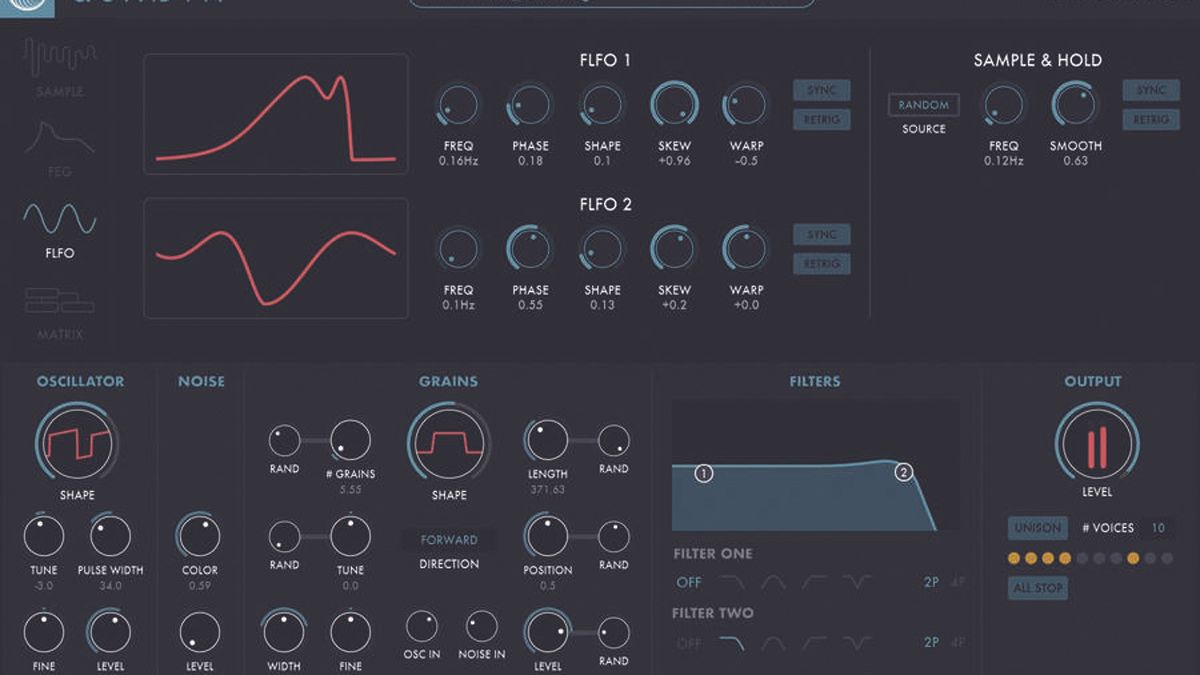Select the band-pass shape for Filter One
1200x675 pixels.
point(772,582)
